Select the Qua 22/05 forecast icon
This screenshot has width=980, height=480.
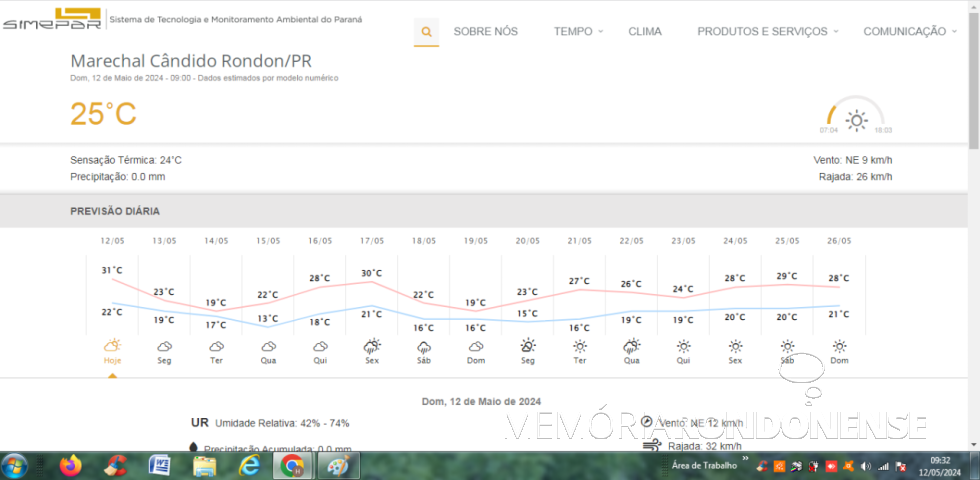click(x=631, y=346)
